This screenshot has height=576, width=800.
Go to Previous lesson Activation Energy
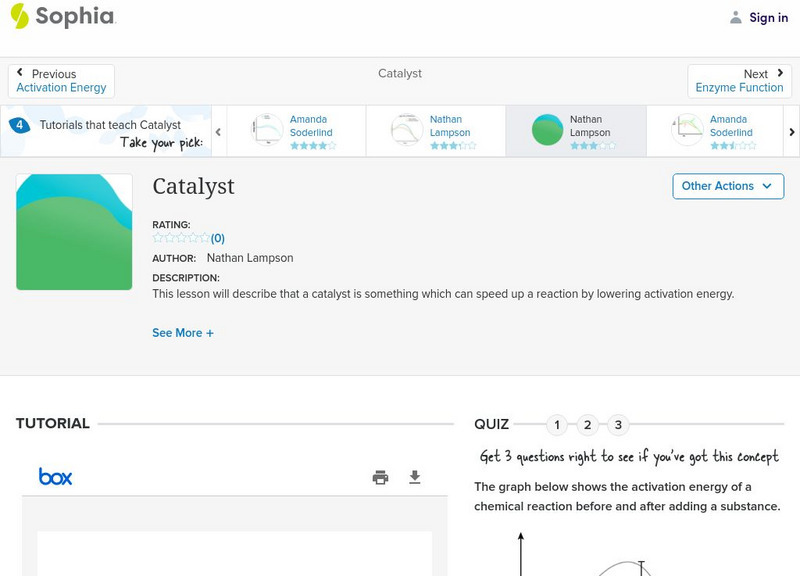(61, 81)
